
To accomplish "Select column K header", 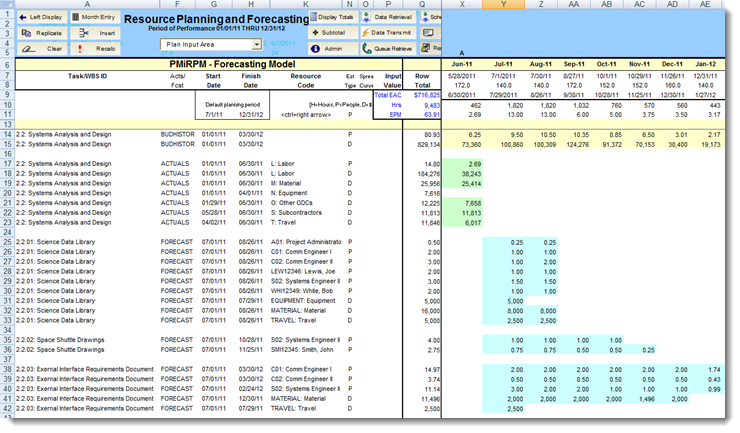I will tap(306, 4).
